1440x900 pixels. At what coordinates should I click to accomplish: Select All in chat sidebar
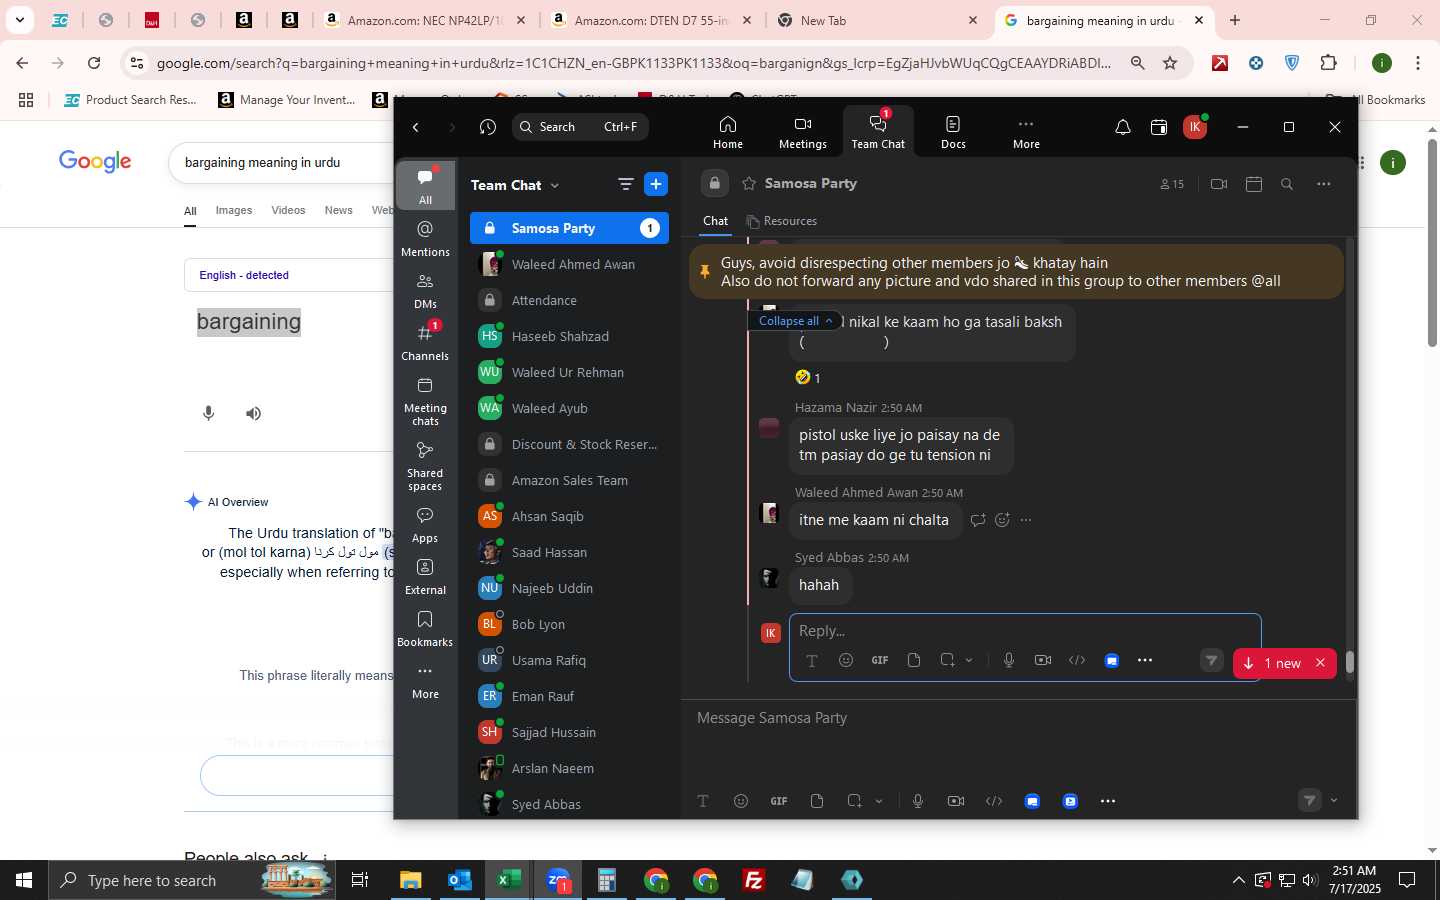click(425, 186)
